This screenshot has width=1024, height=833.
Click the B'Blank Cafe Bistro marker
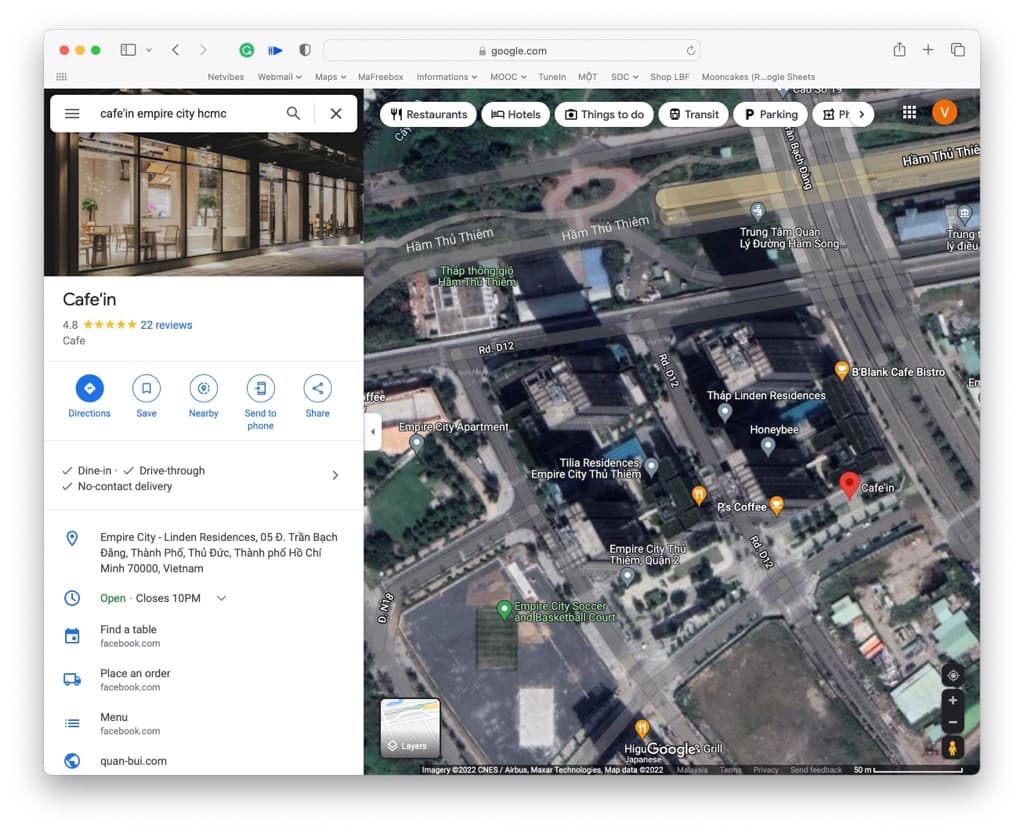coord(842,370)
